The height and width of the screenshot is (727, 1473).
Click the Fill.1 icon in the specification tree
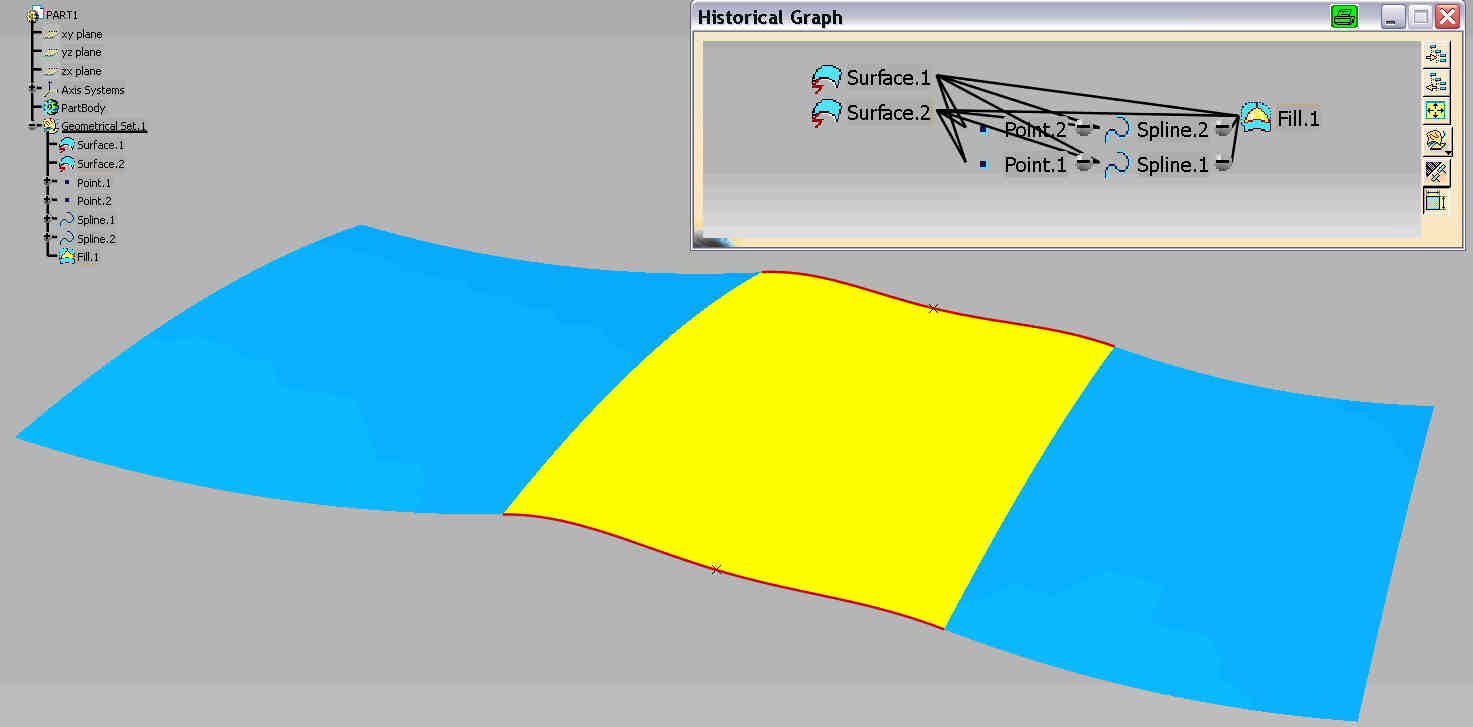67,257
